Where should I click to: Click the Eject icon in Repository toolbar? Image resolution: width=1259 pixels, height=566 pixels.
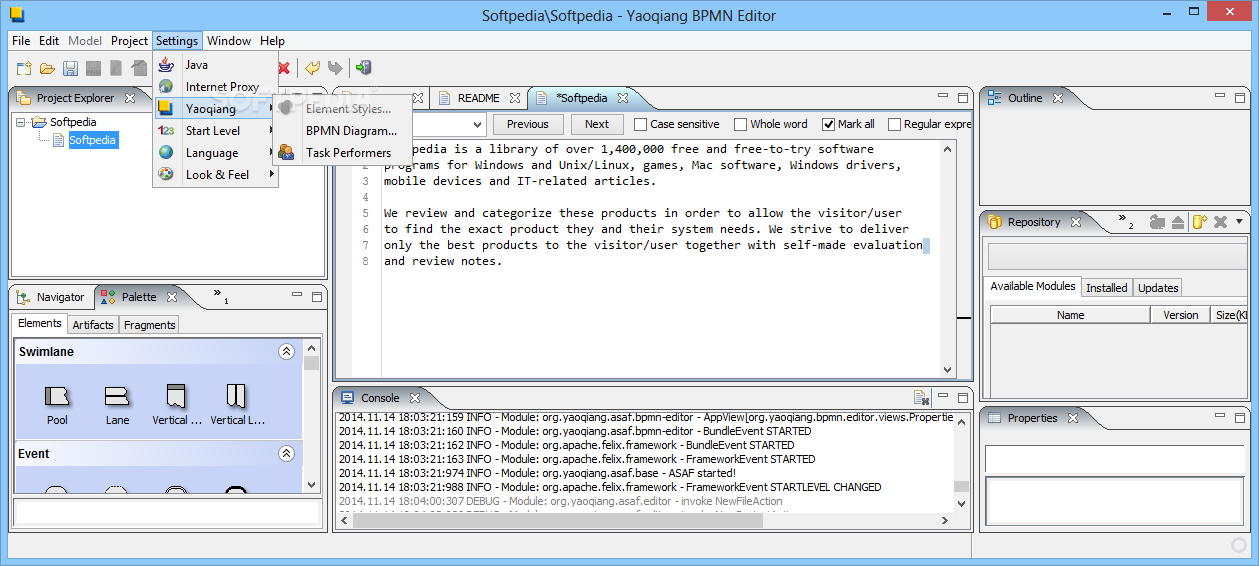(1178, 222)
